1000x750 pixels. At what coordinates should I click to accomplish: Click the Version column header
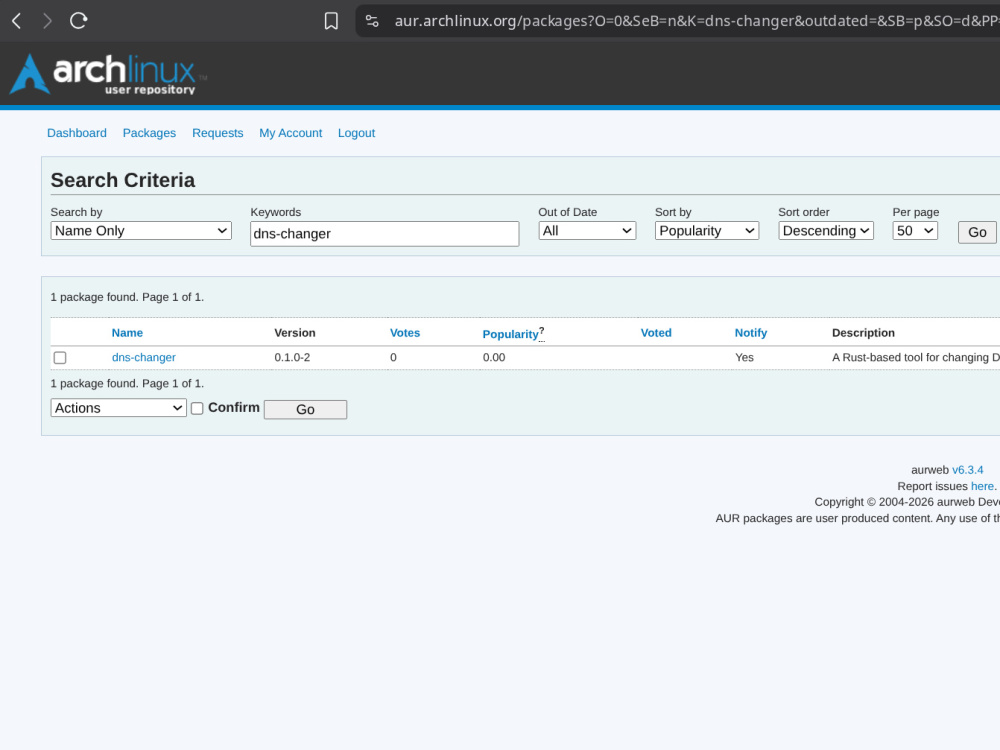coord(295,333)
